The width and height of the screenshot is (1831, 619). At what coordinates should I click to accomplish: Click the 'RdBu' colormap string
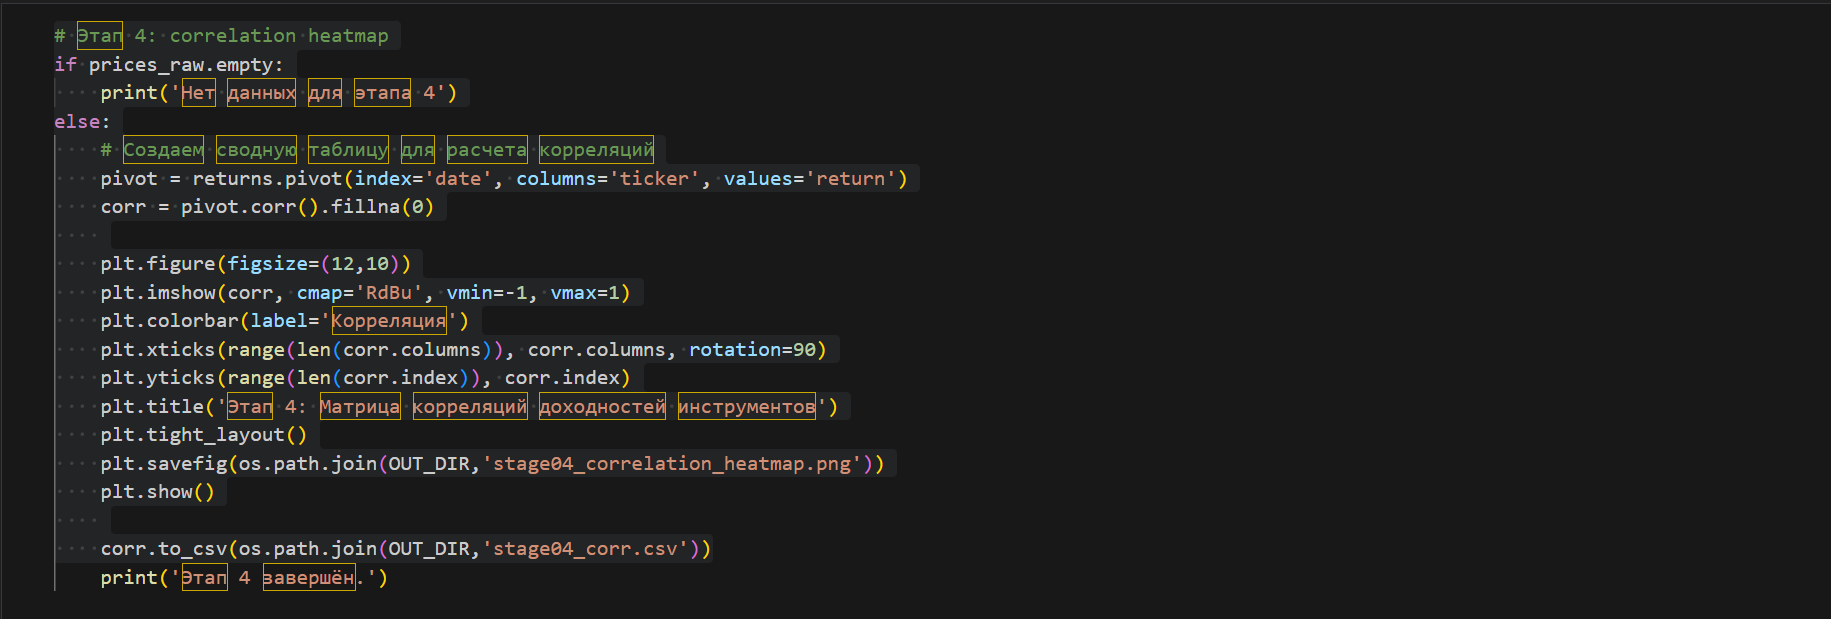[388, 293]
